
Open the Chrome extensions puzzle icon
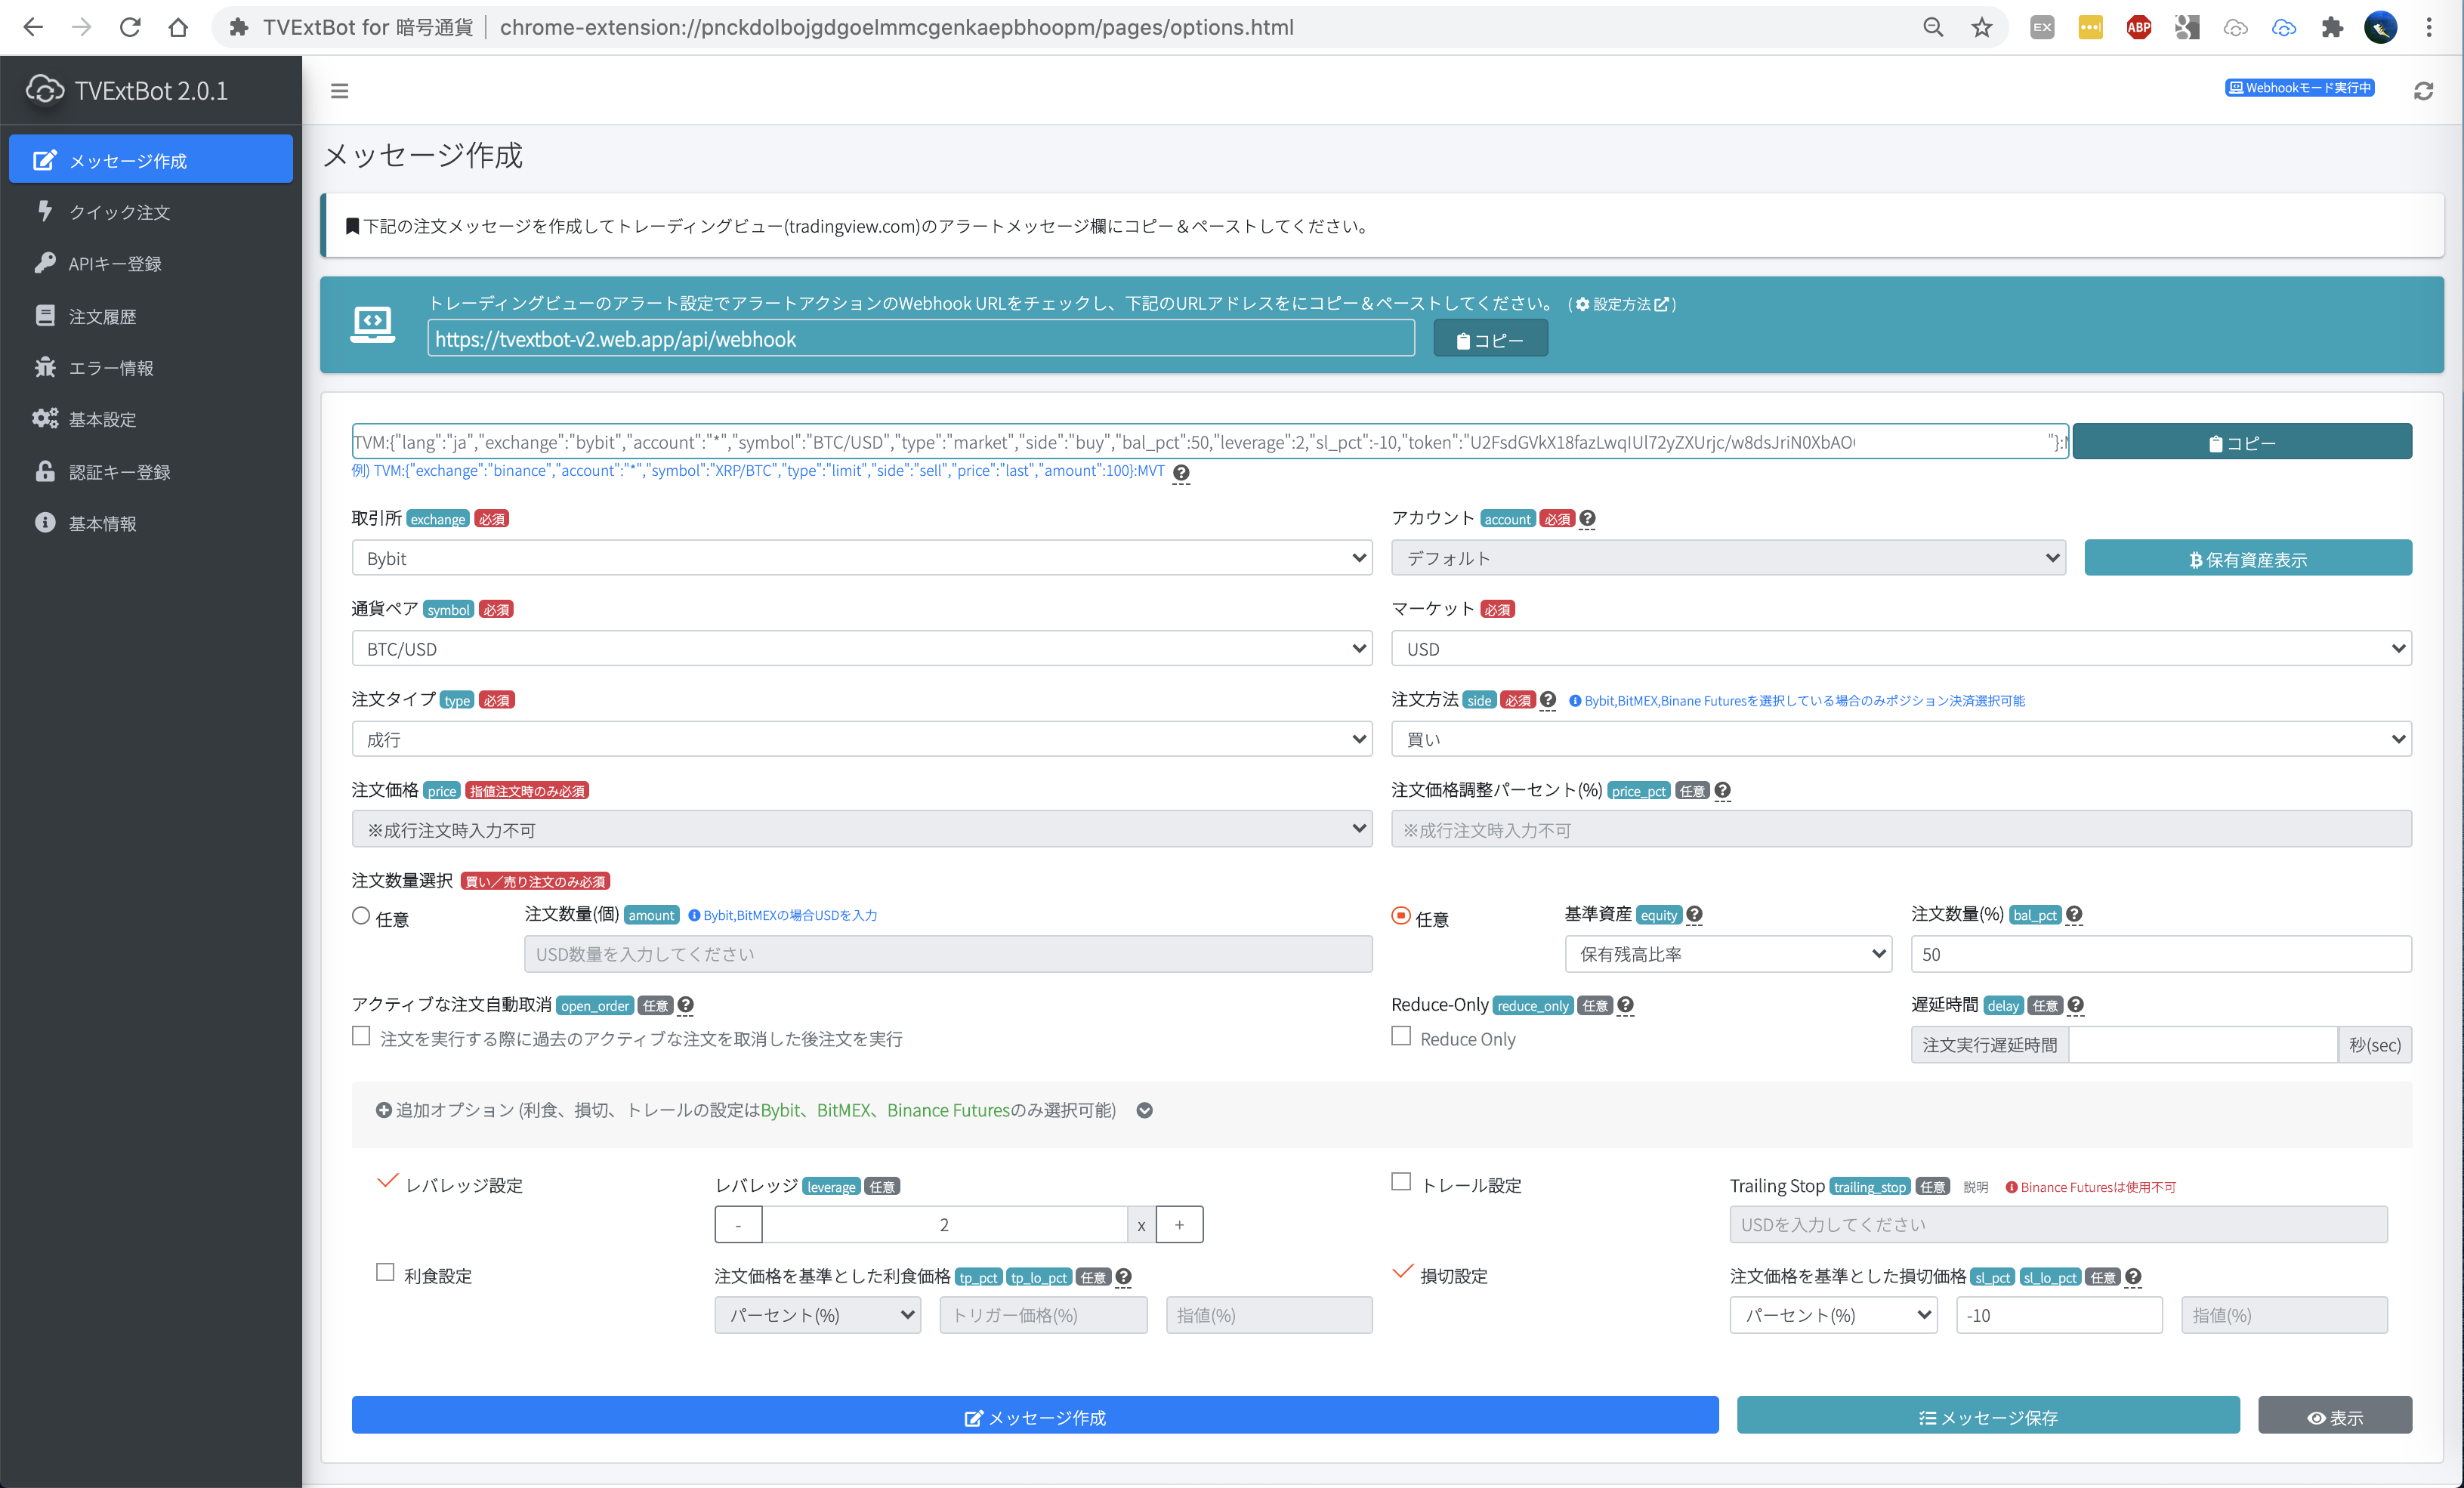click(2332, 27)
